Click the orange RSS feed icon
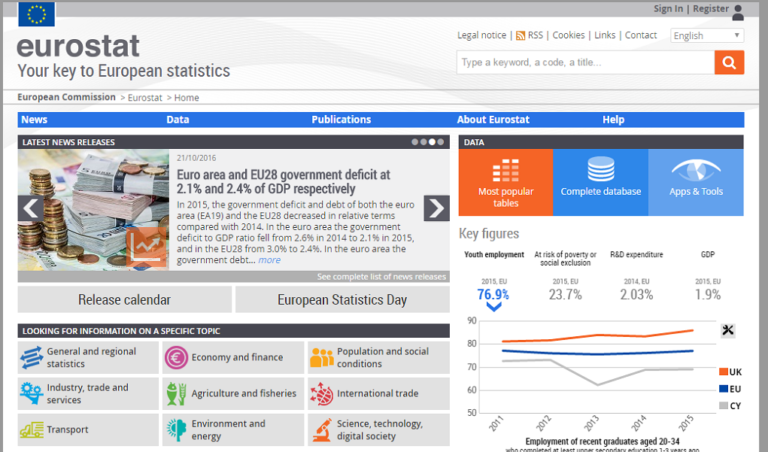This screenshot has width=768, height=452. (x=520, y=36)
